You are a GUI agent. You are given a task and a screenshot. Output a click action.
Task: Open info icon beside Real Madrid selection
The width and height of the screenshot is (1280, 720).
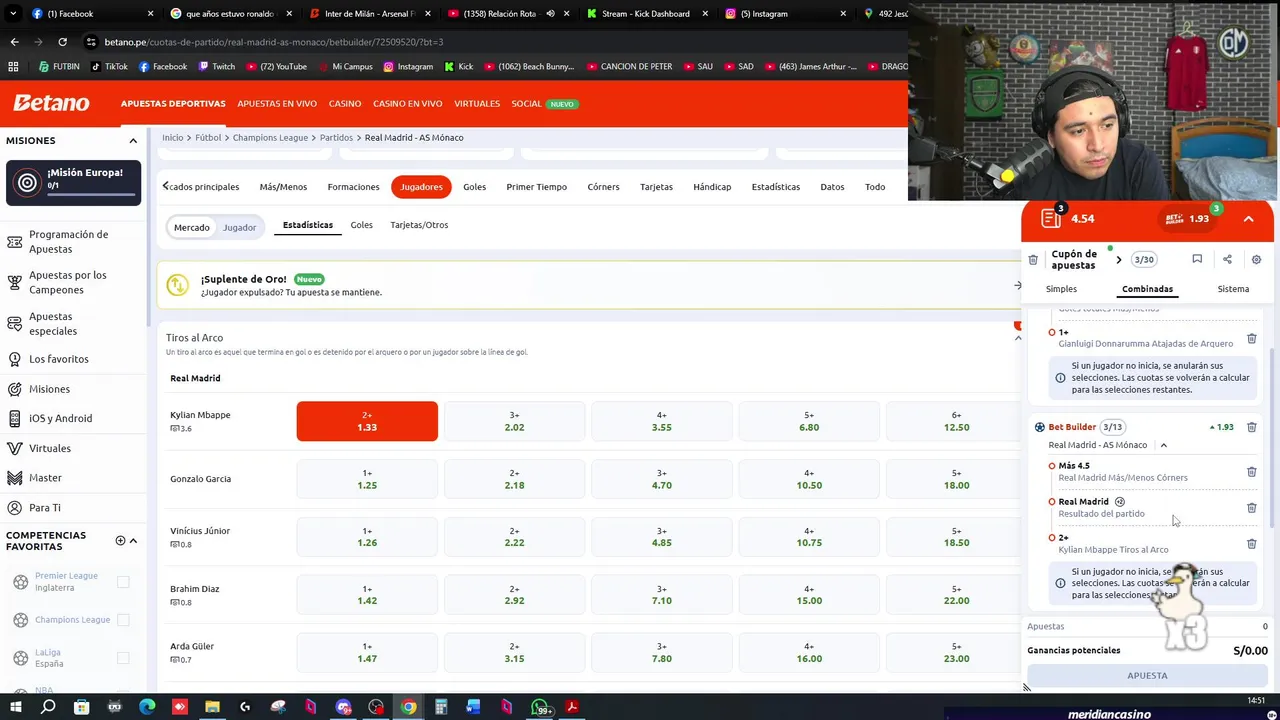tap(1120, 502)
